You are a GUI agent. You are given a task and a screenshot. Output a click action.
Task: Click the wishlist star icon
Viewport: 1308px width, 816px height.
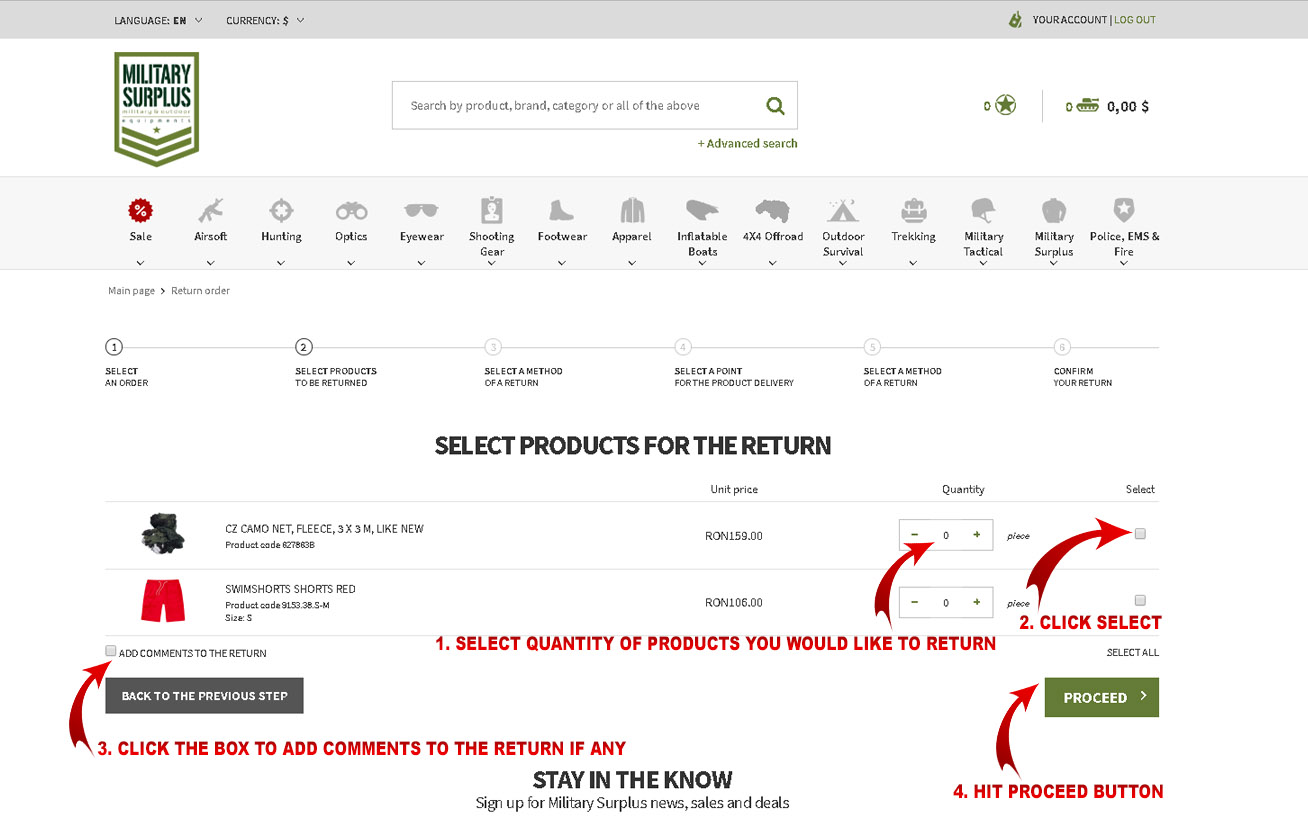[1005, 105]
